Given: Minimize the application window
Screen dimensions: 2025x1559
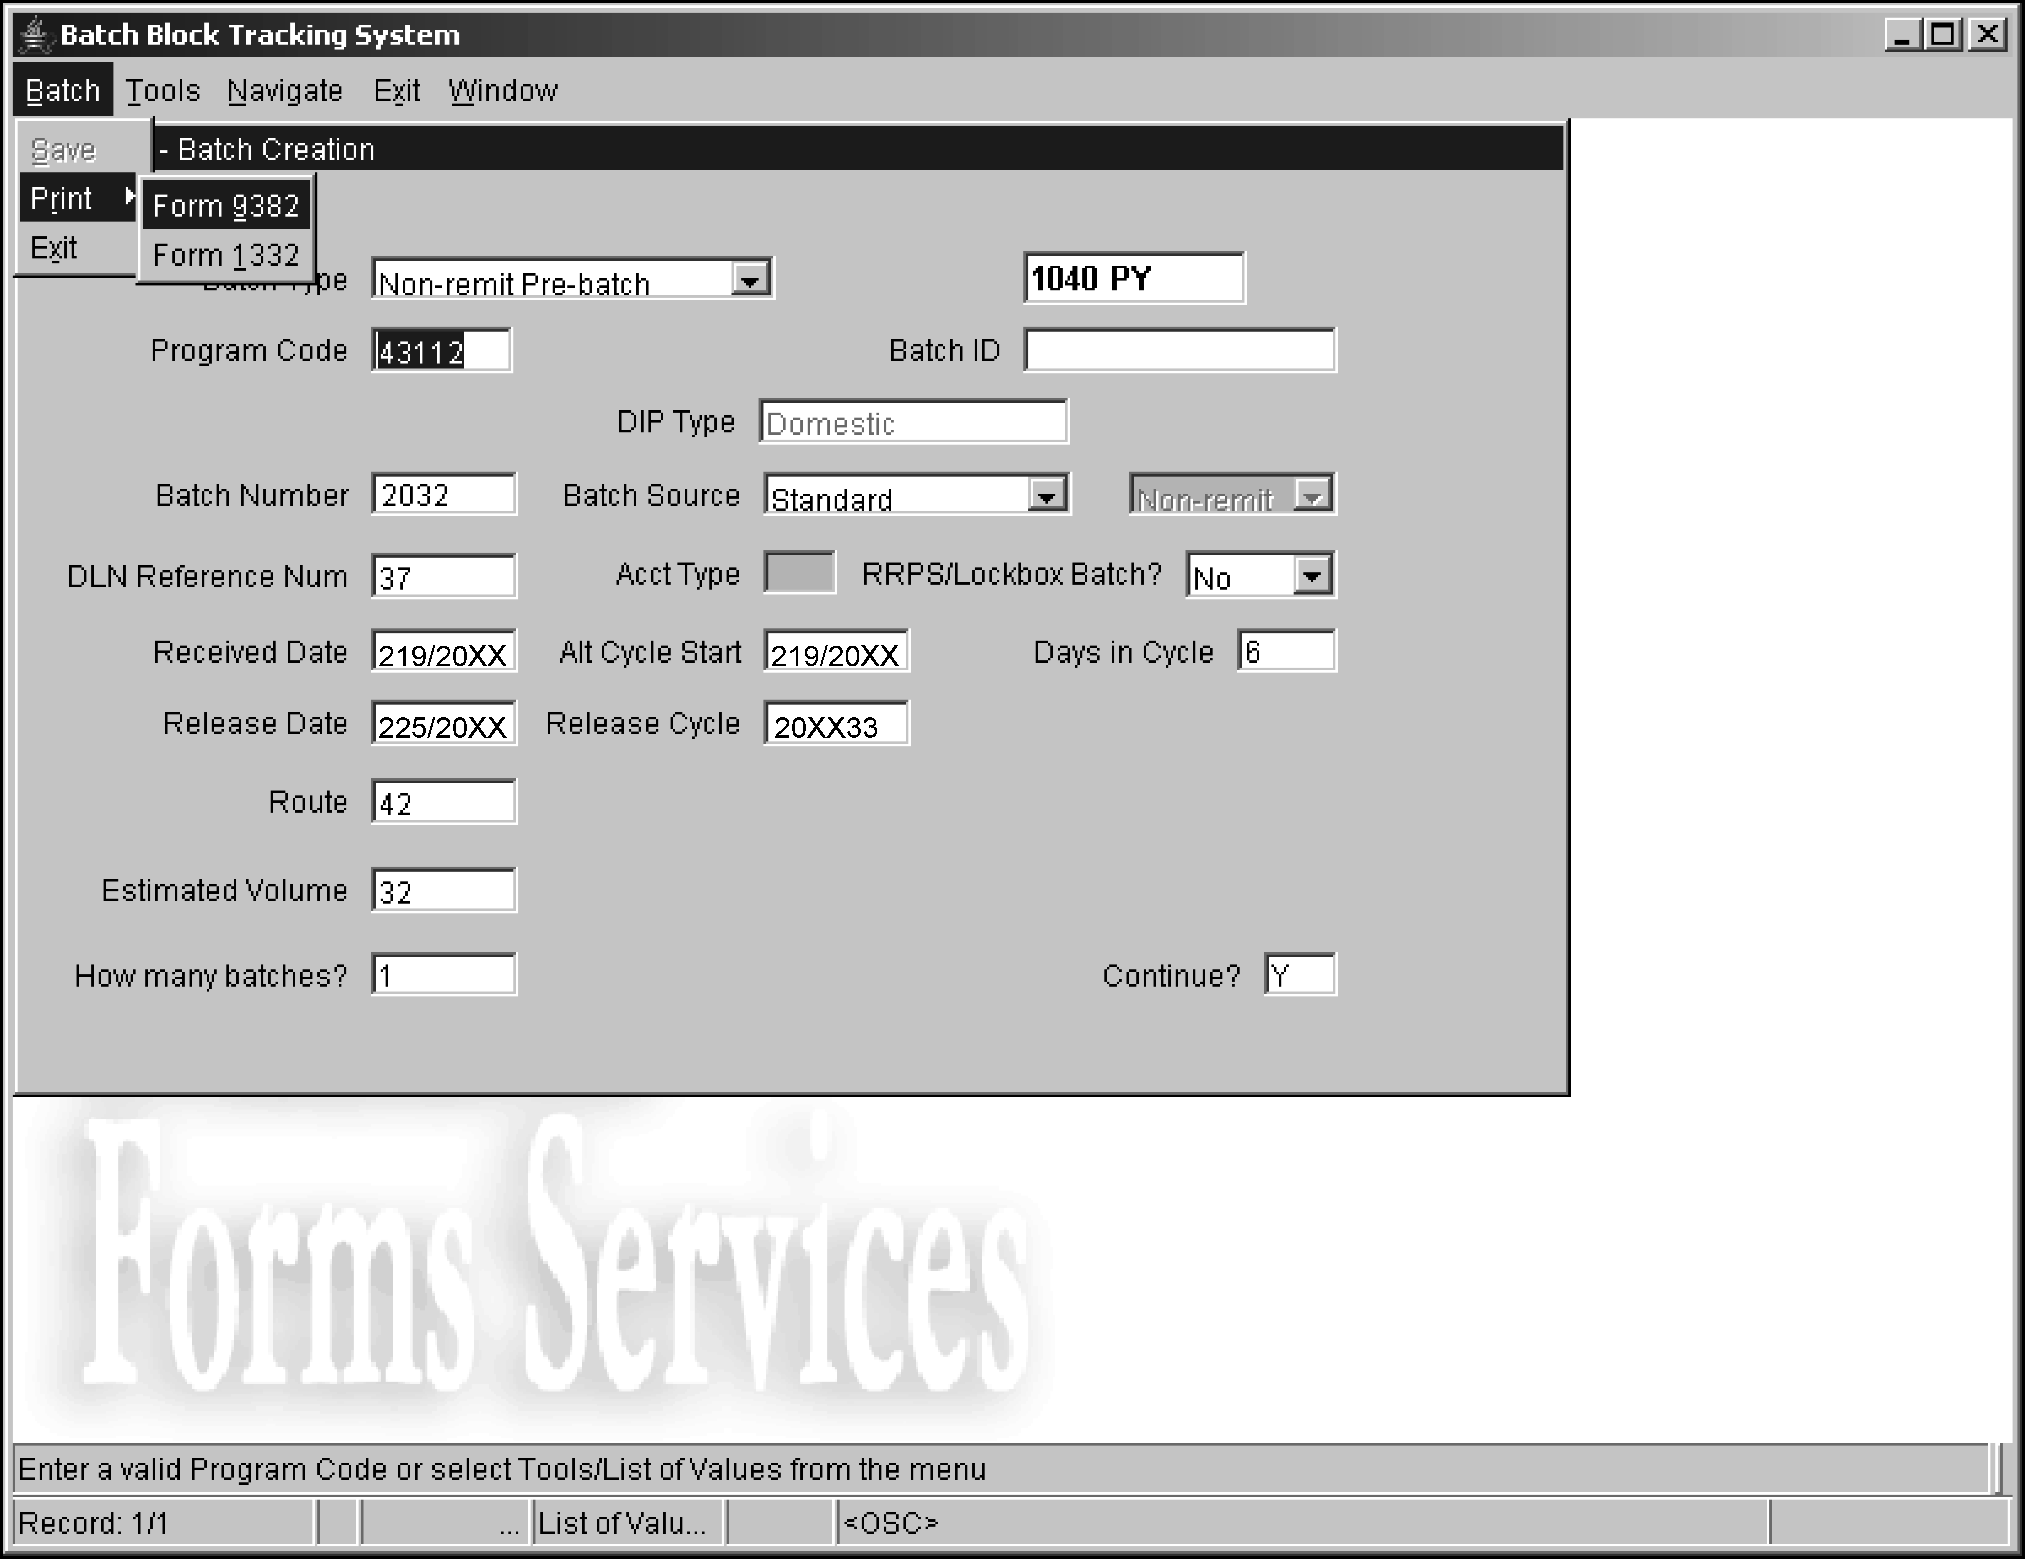Looking at the screenshot, I should (1902, 35).
